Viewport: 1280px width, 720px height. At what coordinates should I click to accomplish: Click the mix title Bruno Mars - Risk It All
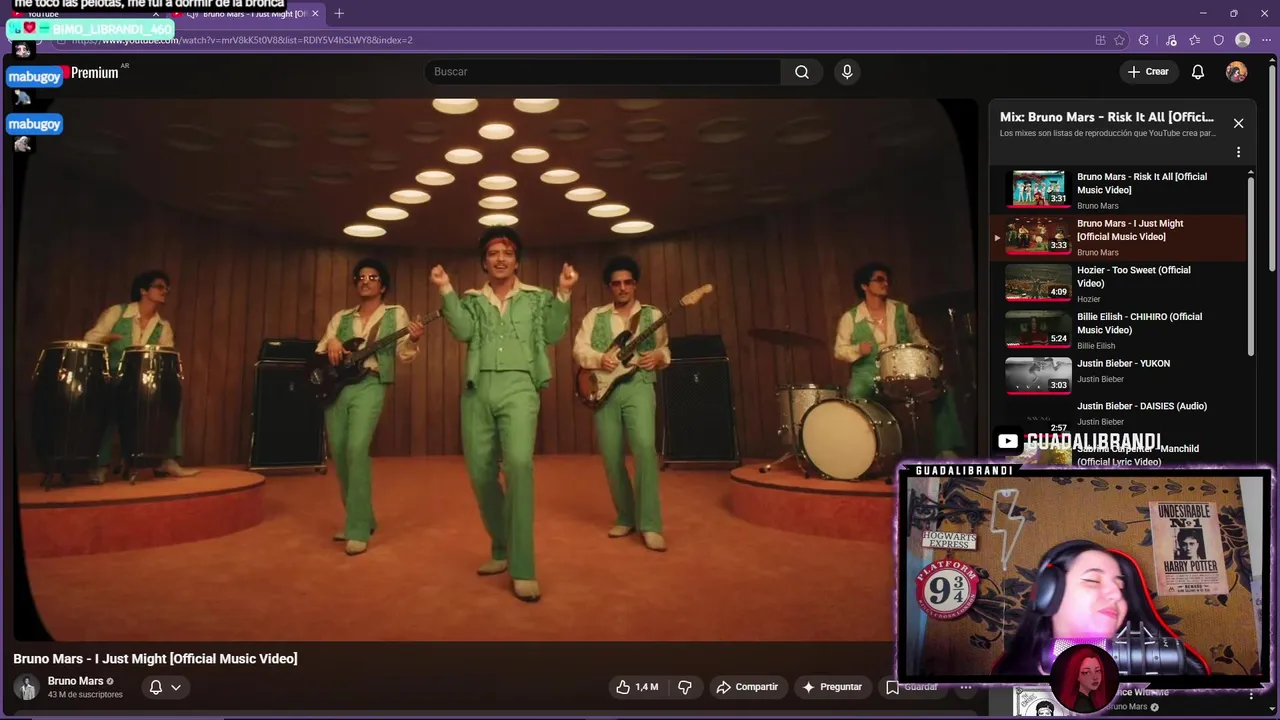click(x=1107, y=117)
